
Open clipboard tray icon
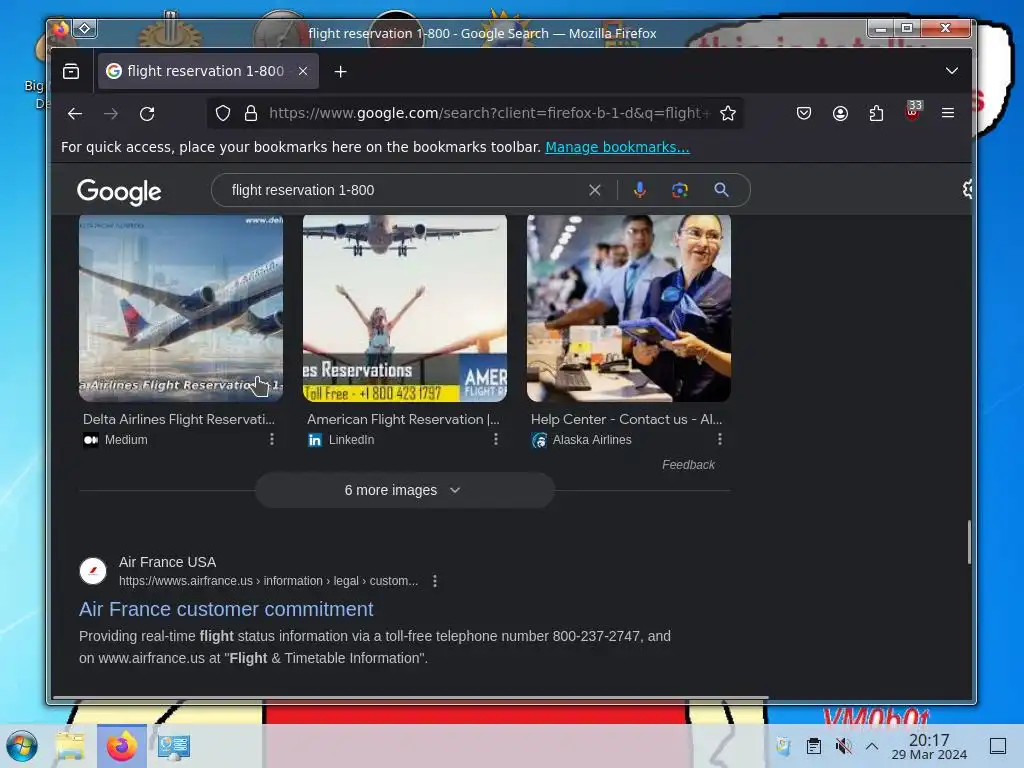(x=814, y=746)
